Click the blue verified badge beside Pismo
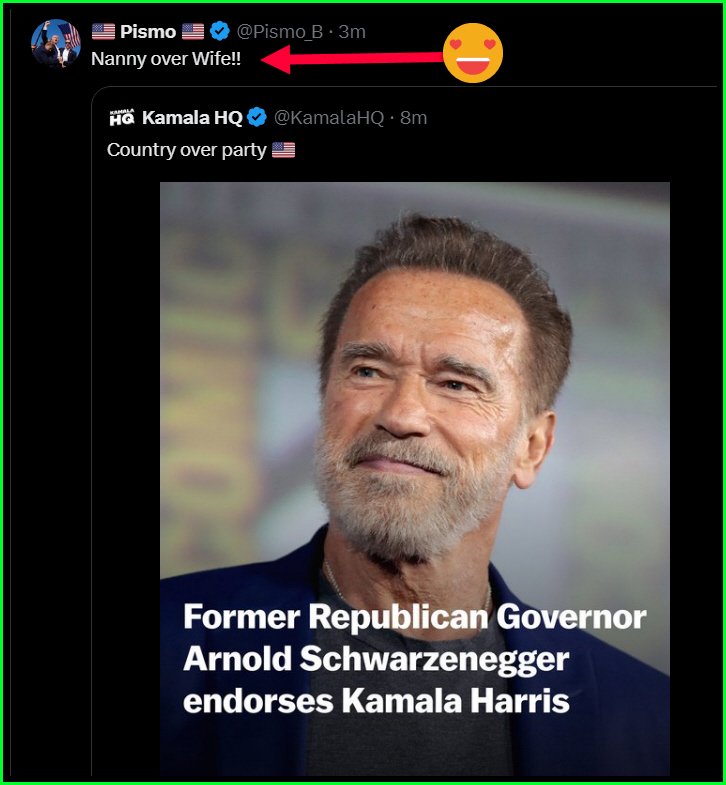 click(220, 32)
